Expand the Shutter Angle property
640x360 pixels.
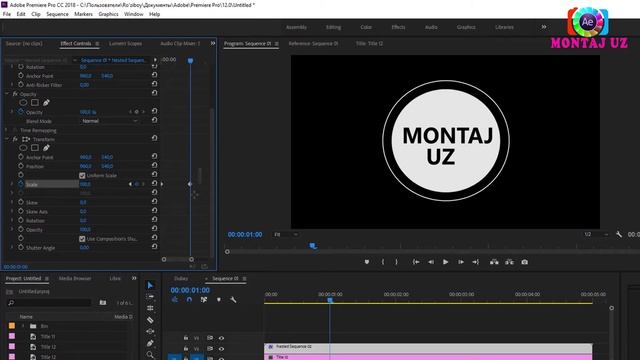click(x=12, y=247)
